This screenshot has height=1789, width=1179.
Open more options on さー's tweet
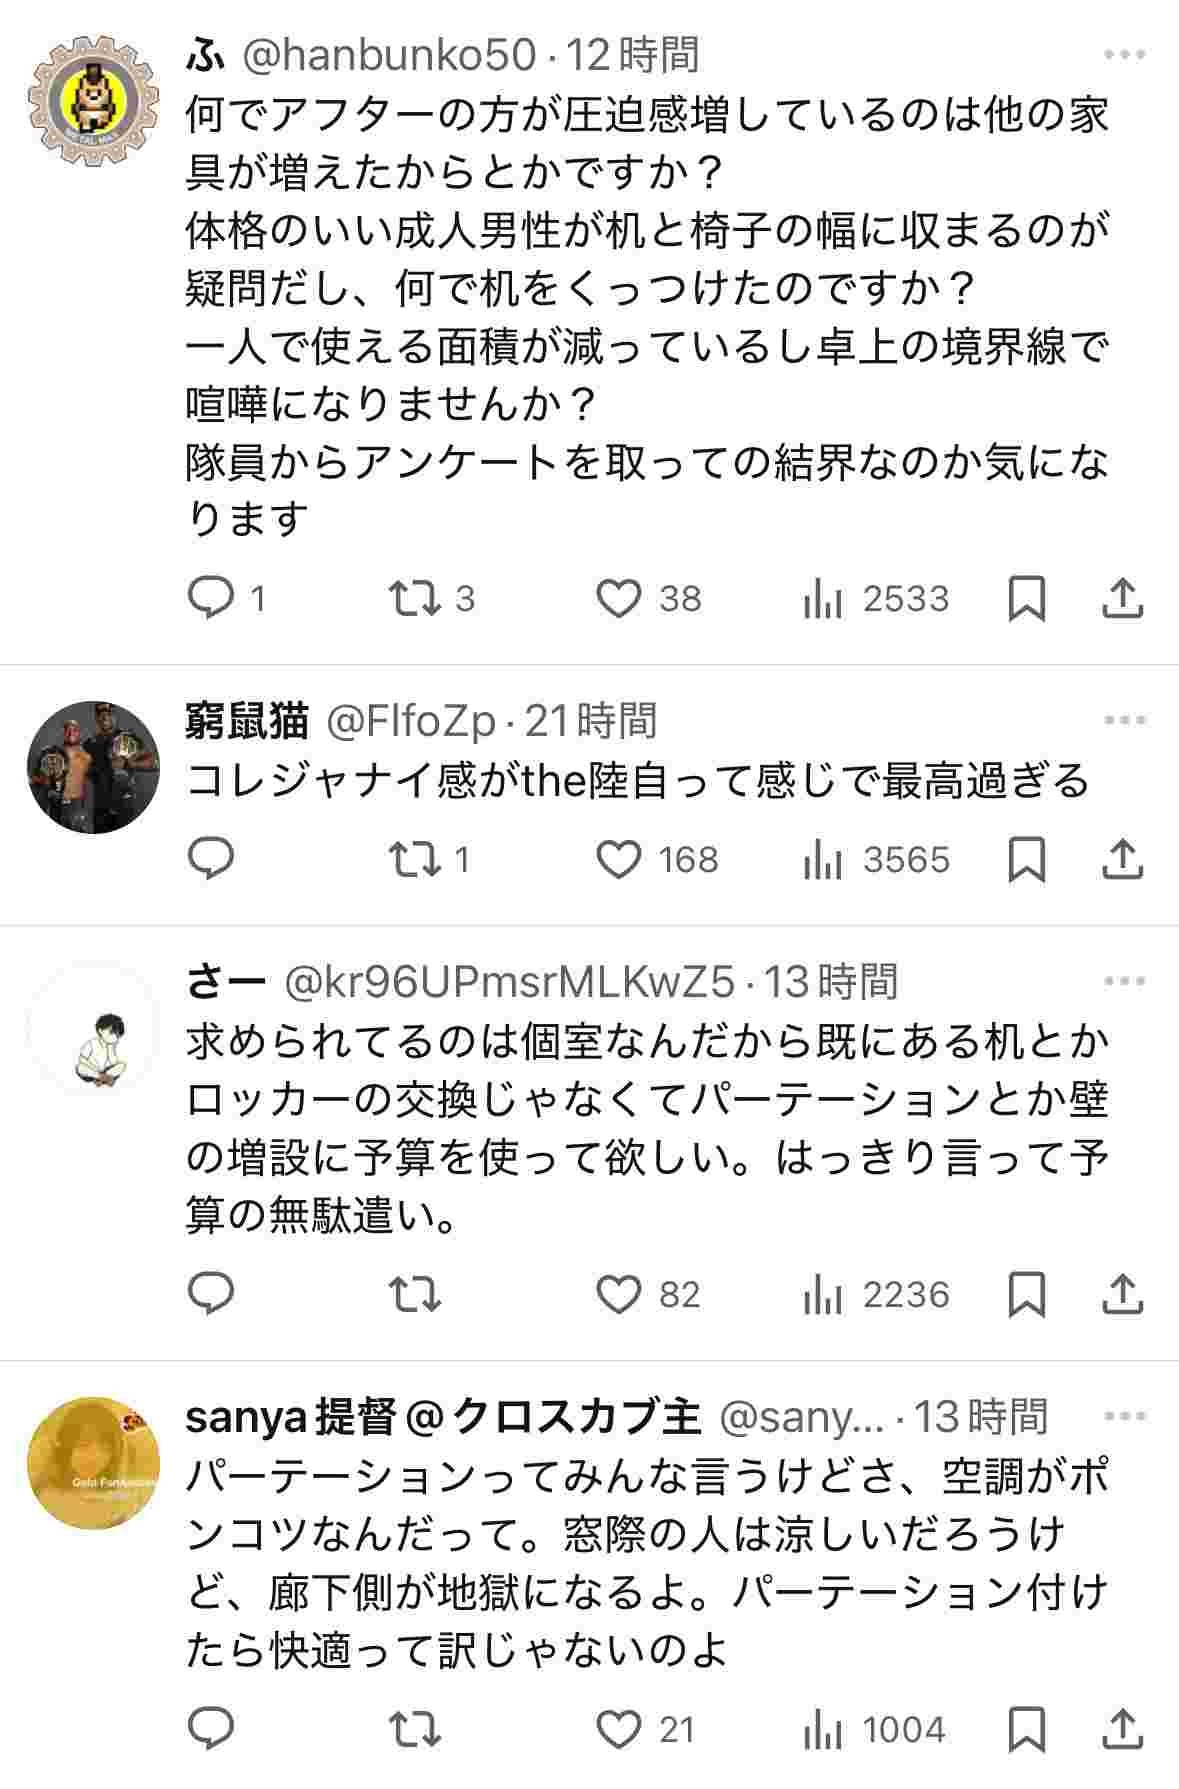click(1124, 982)
